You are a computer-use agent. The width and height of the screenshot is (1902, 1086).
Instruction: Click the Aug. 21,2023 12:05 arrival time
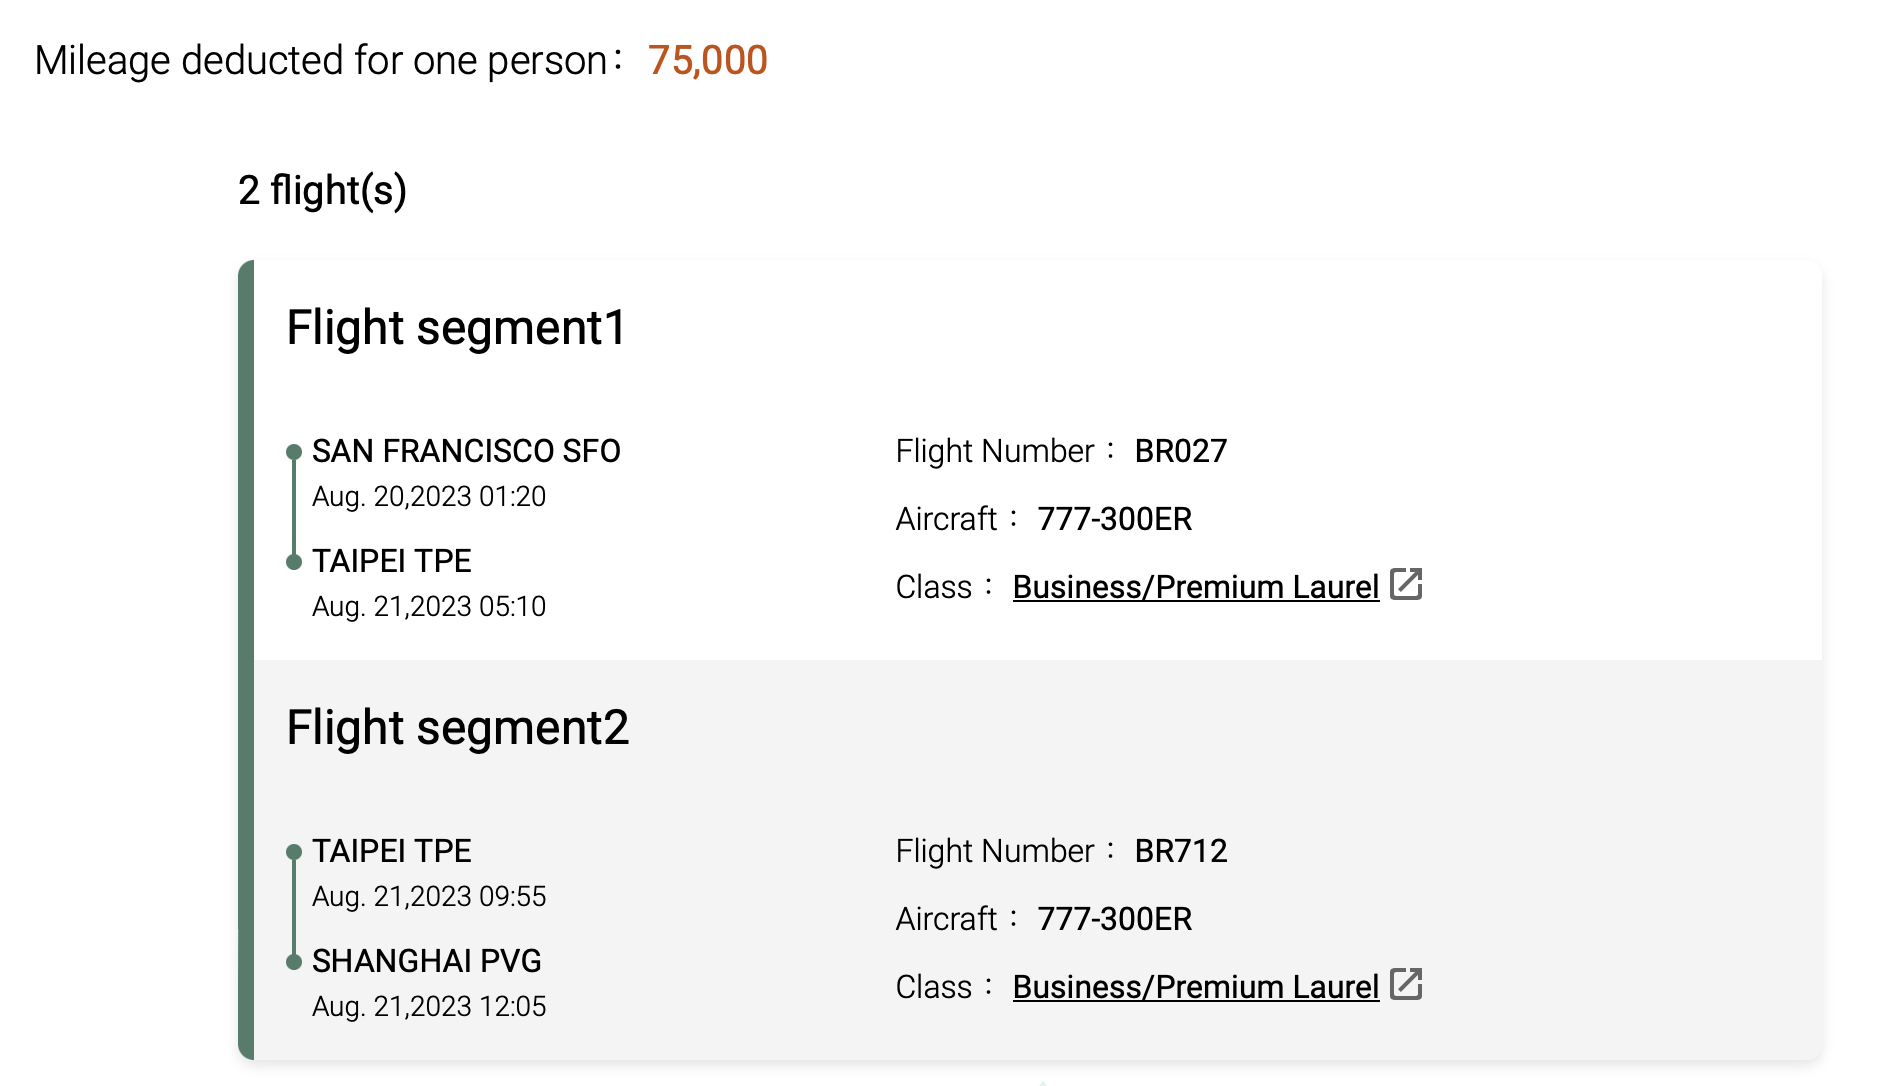coord(429,1007)
